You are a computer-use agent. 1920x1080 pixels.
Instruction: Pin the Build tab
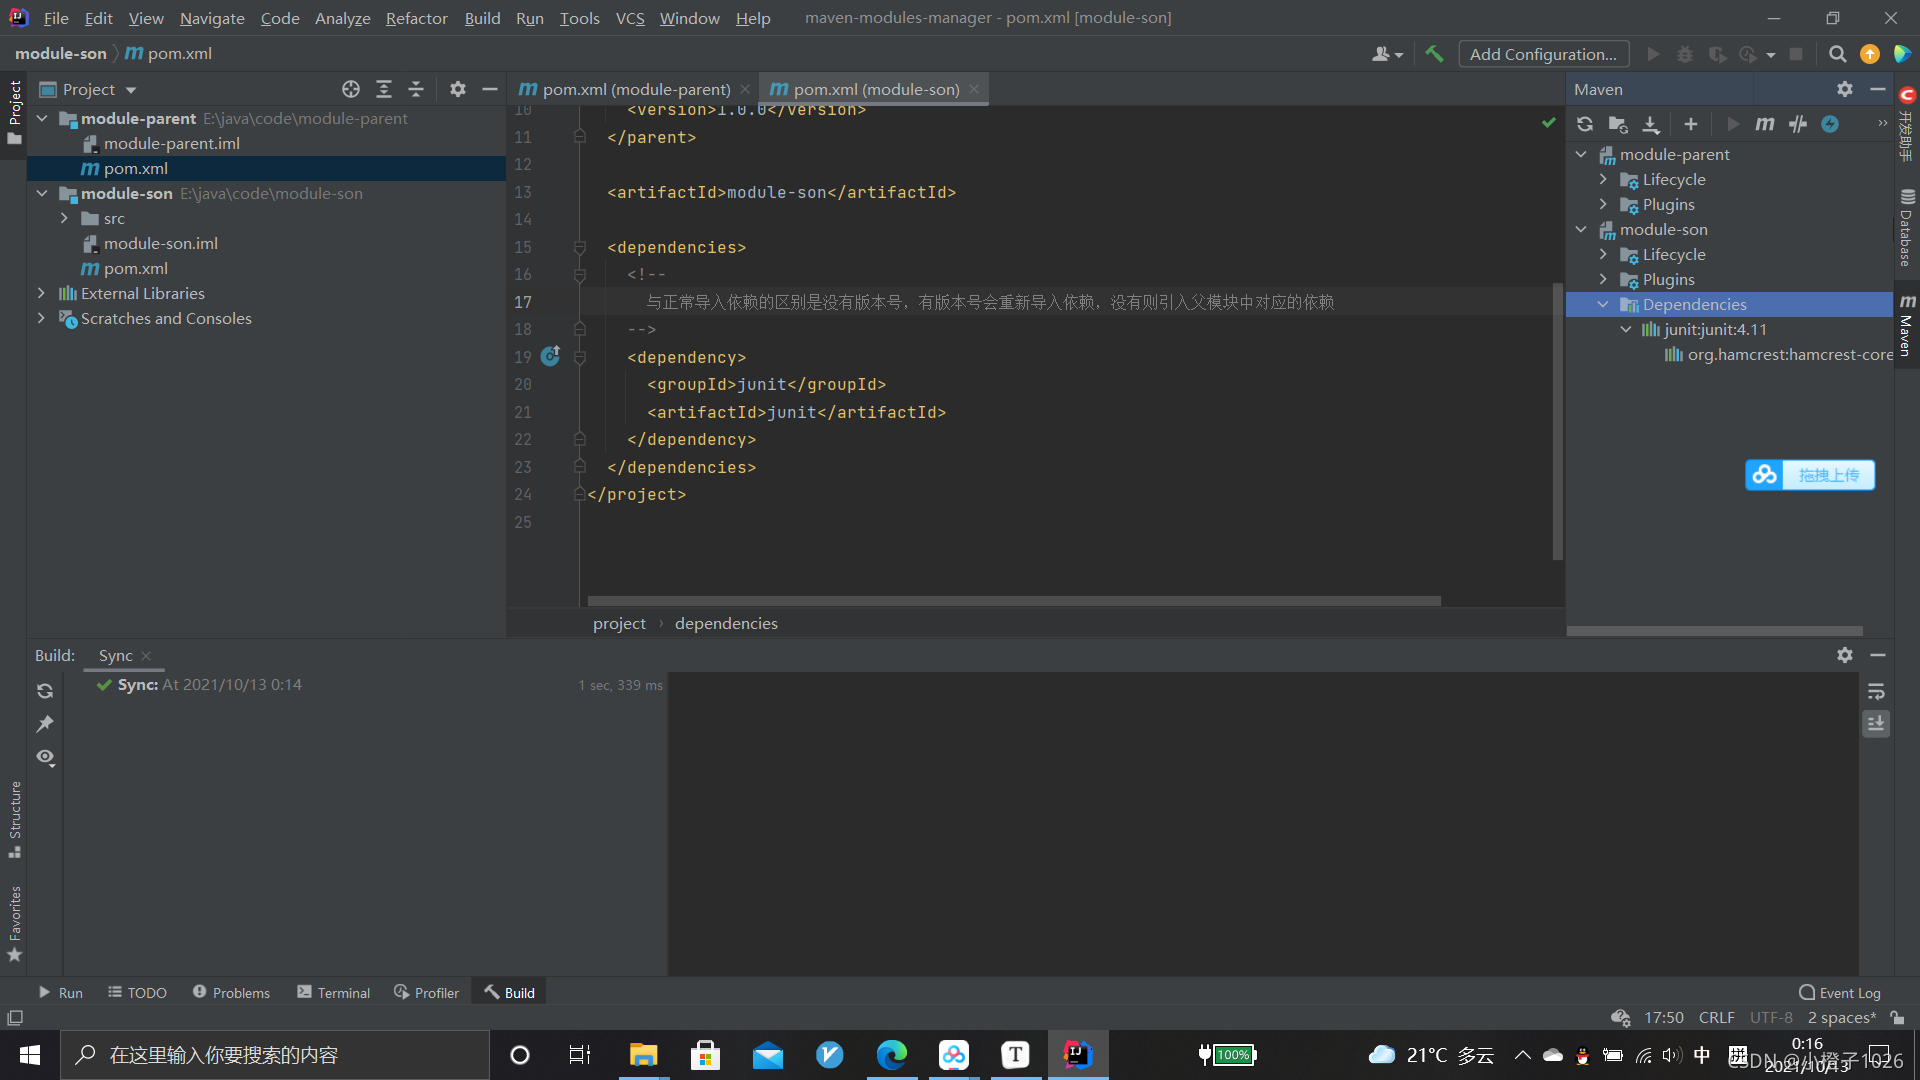45,724
